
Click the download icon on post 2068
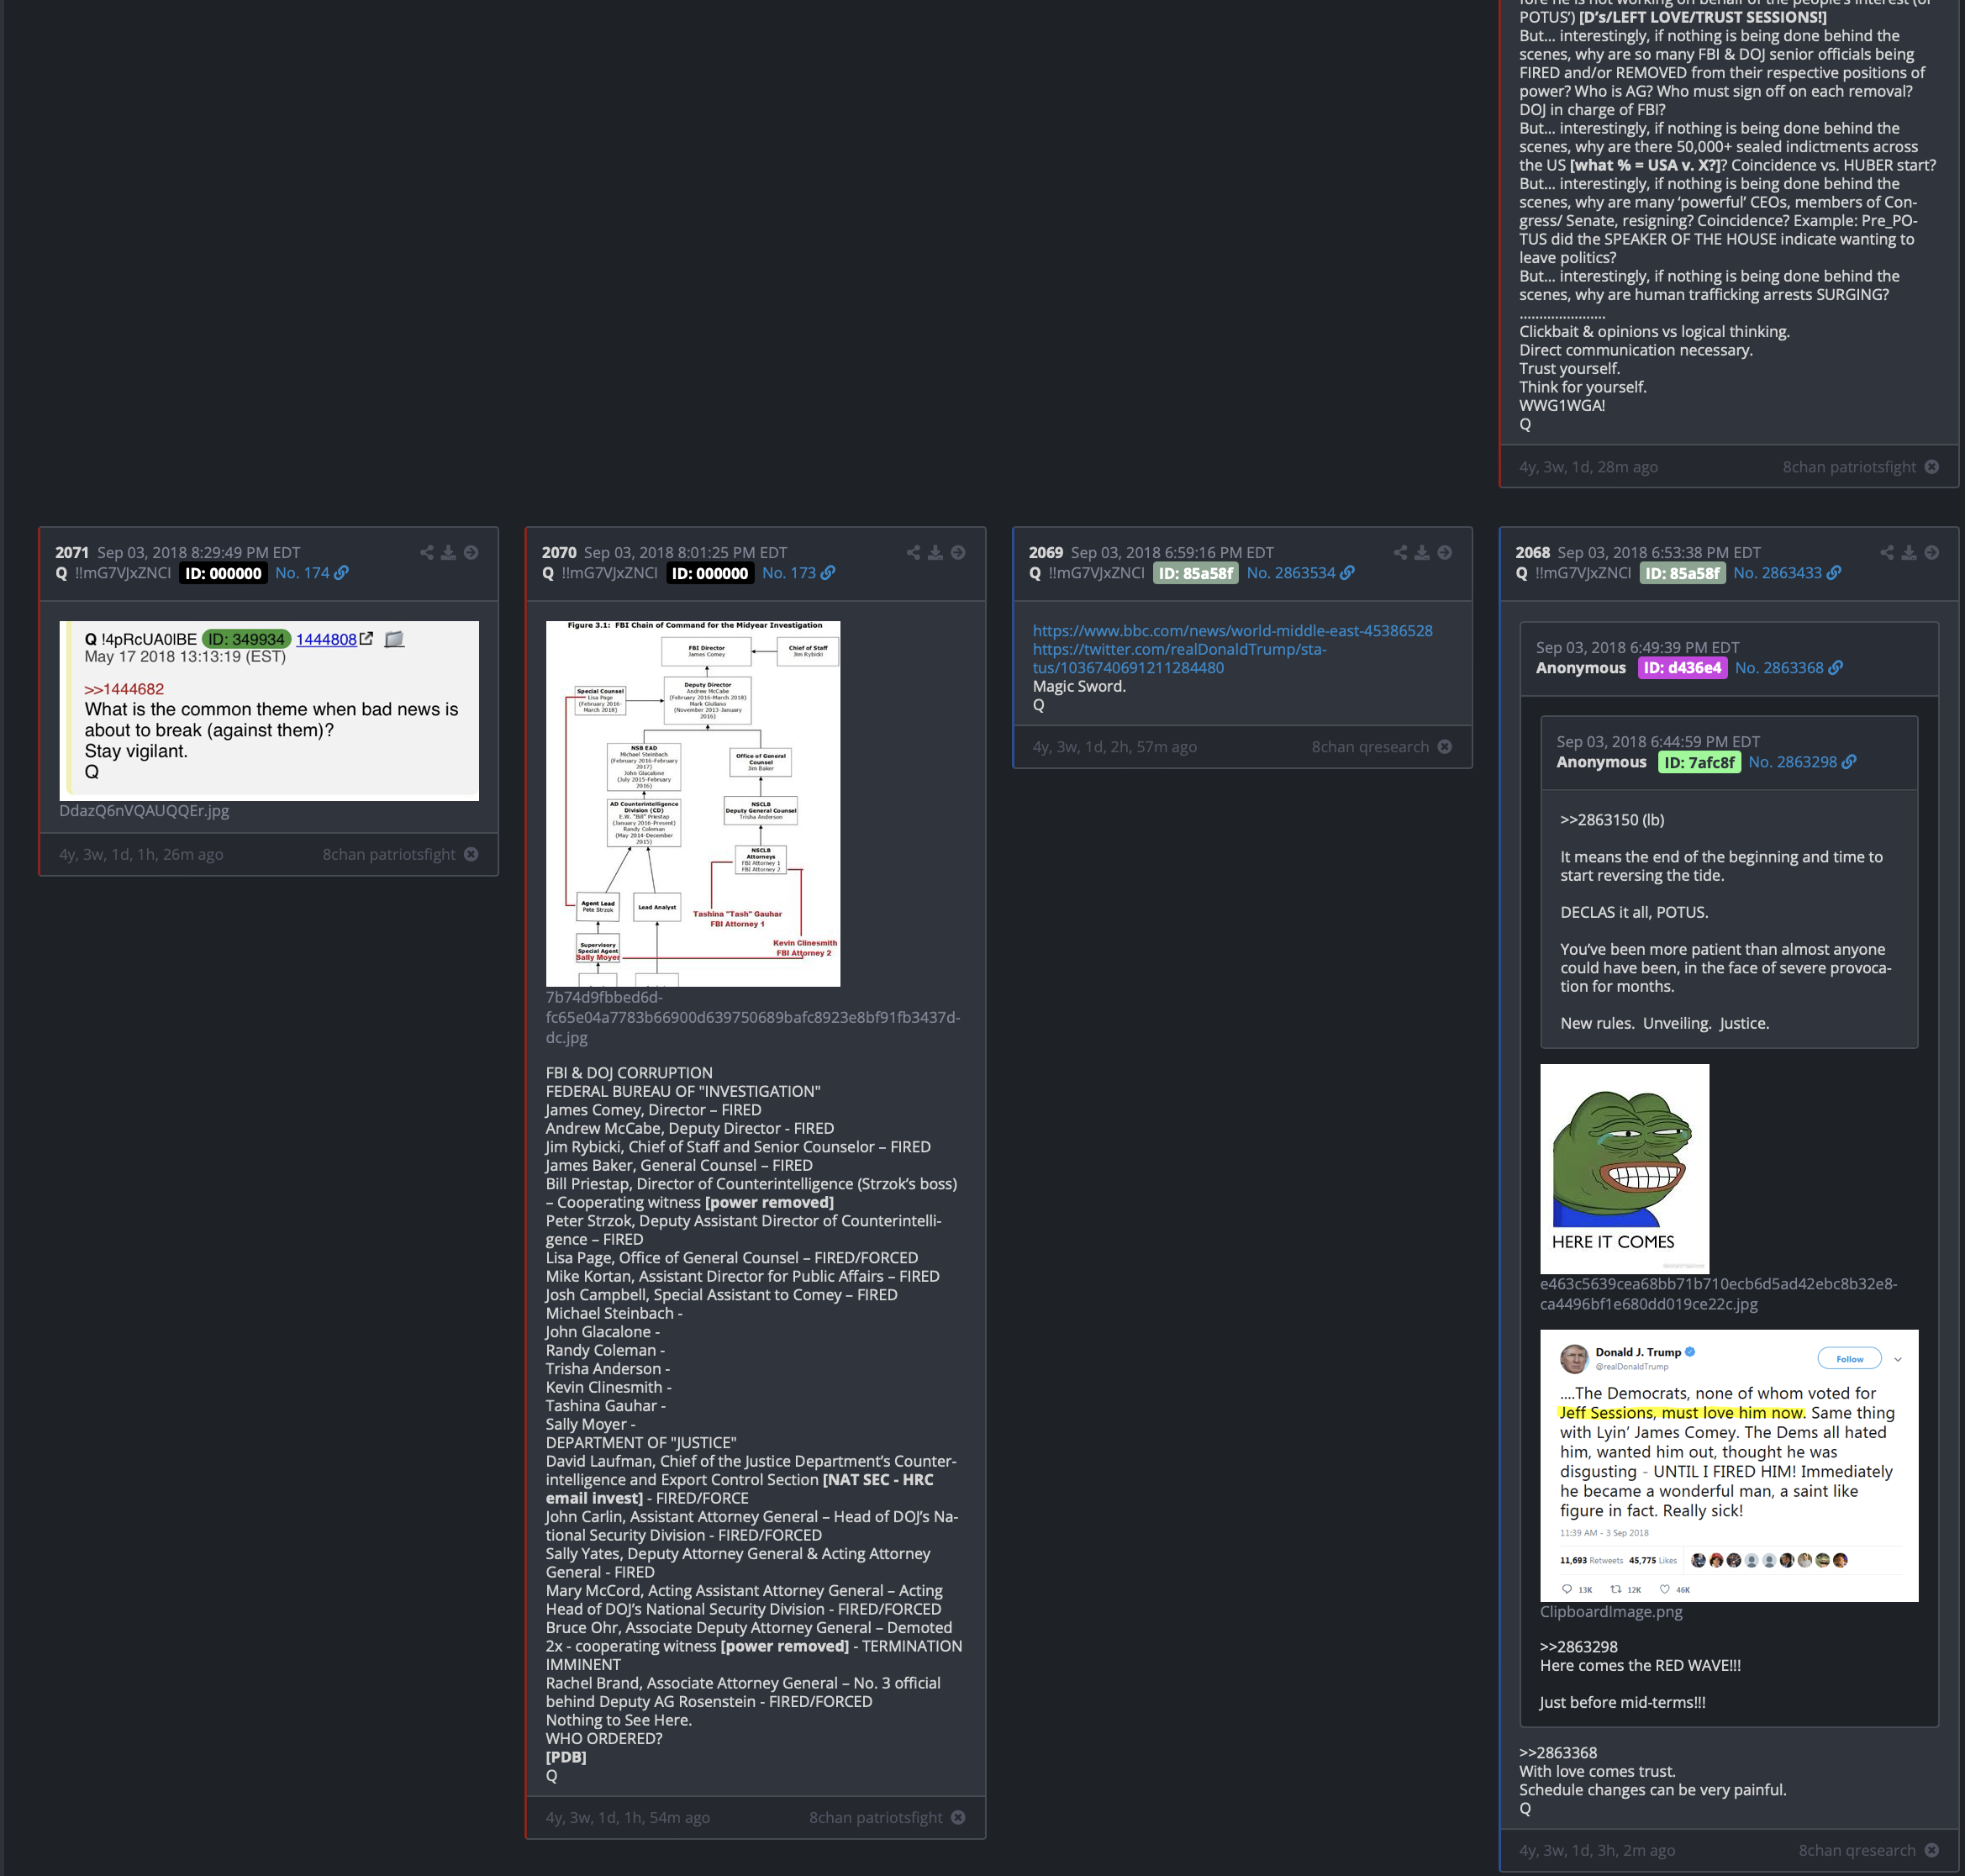point(1909,552)
